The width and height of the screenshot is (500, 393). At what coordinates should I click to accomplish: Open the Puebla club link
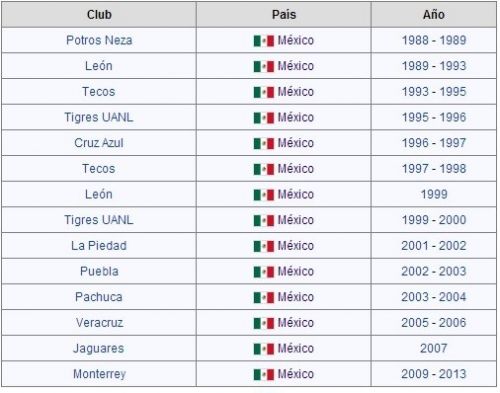pyautogui.click(x=99, y=271)
